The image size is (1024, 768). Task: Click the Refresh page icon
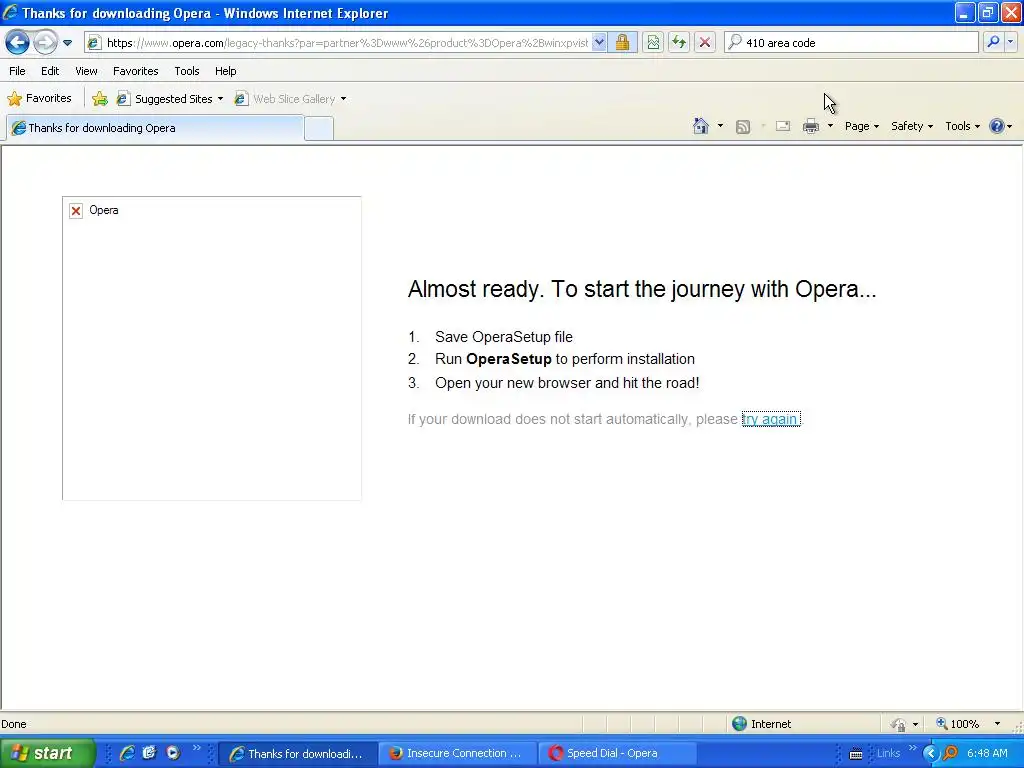pyautogui.click(x=679, y=43)
